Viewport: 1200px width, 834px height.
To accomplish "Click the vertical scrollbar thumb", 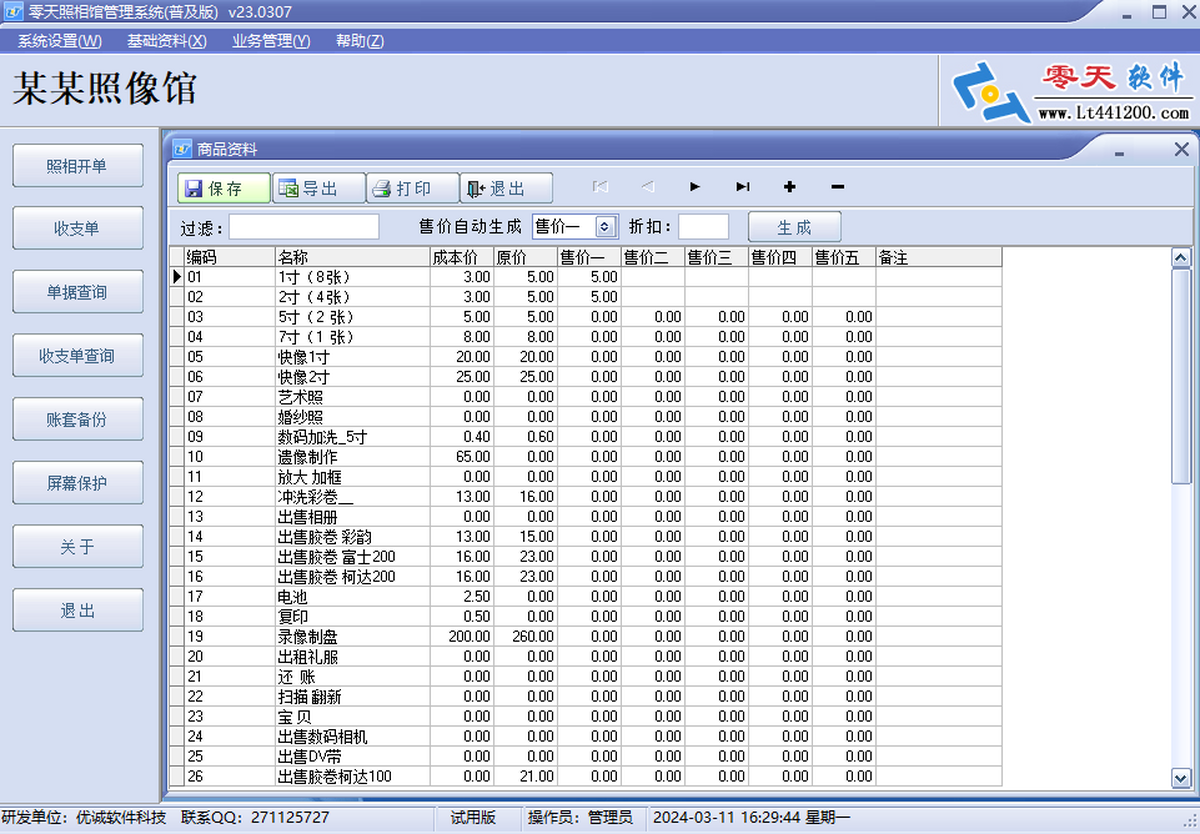I will (x=1181, y=376).
